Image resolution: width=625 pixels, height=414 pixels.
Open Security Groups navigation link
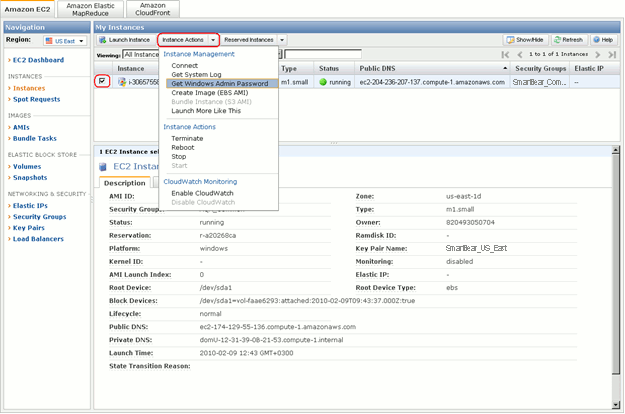click(39, 217)
